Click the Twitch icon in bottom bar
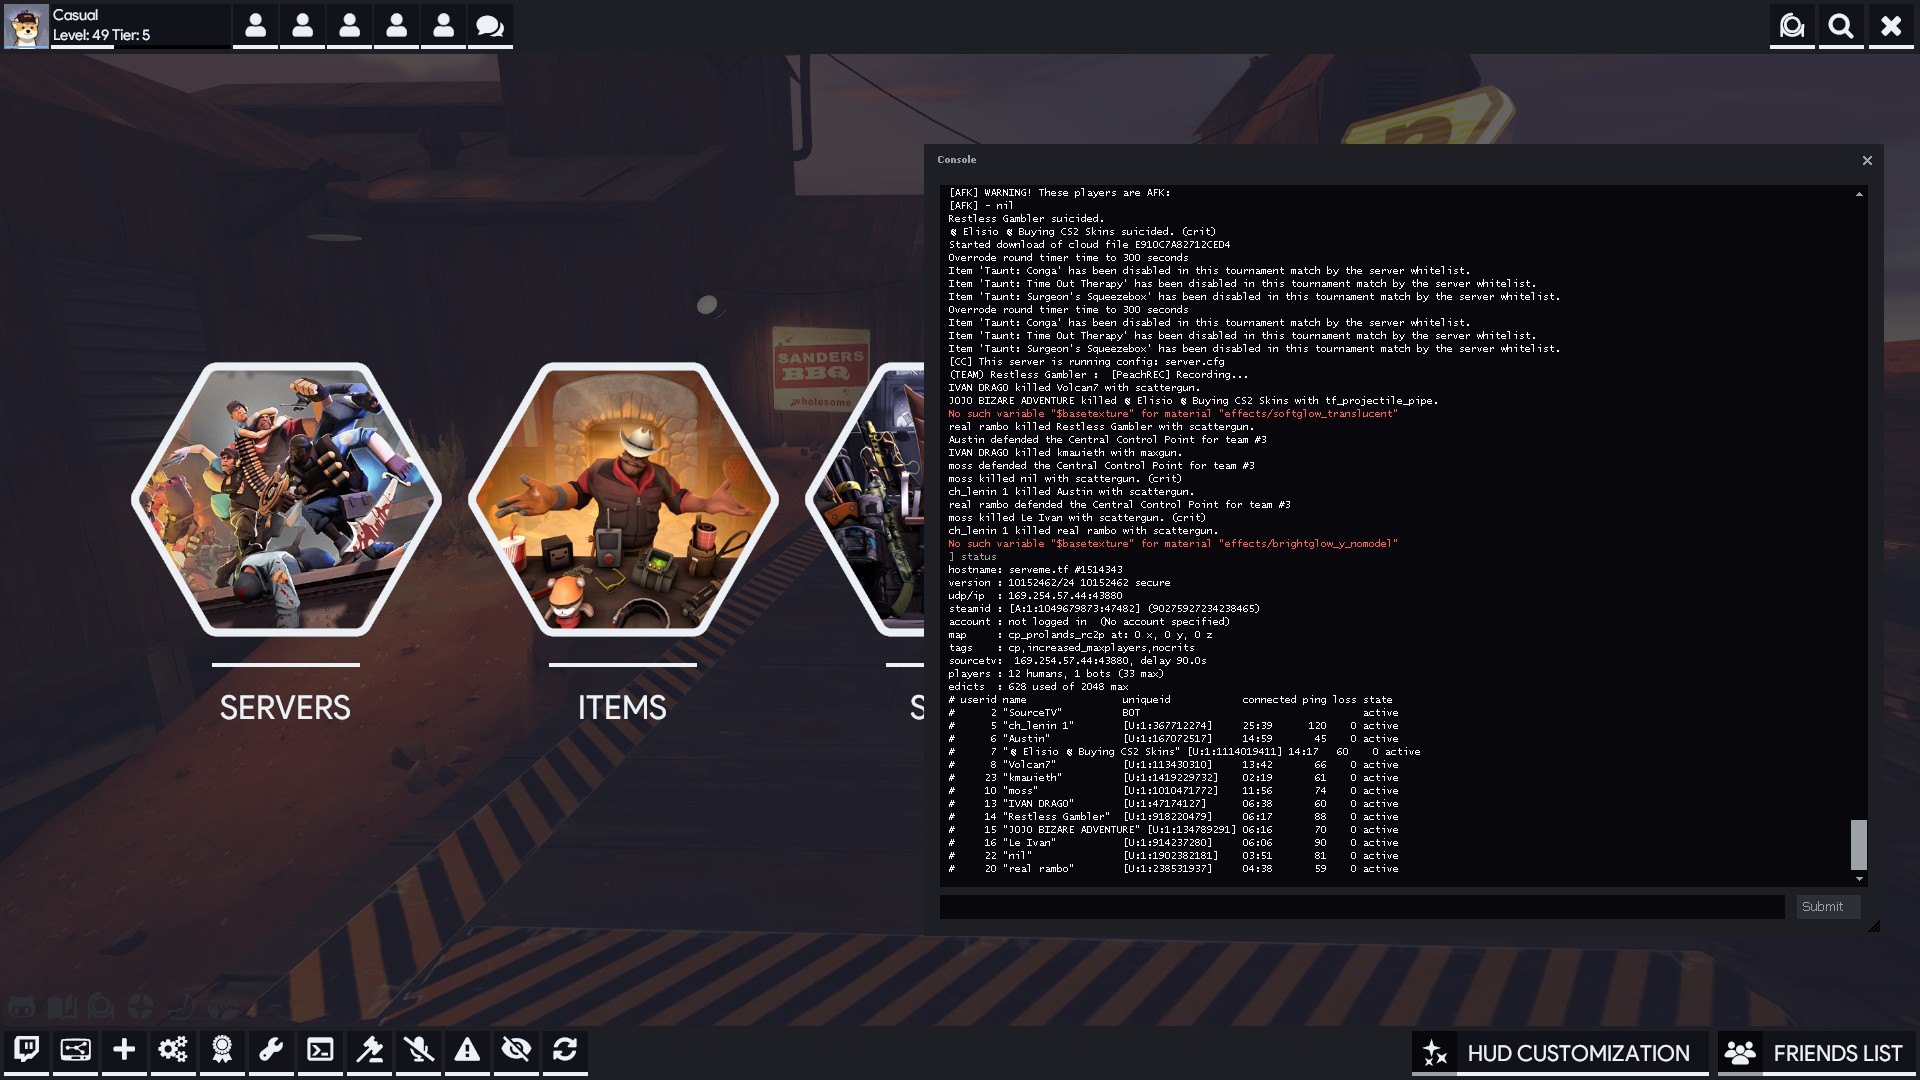Screen dimensions: 1920x1080 (27, 1050)
